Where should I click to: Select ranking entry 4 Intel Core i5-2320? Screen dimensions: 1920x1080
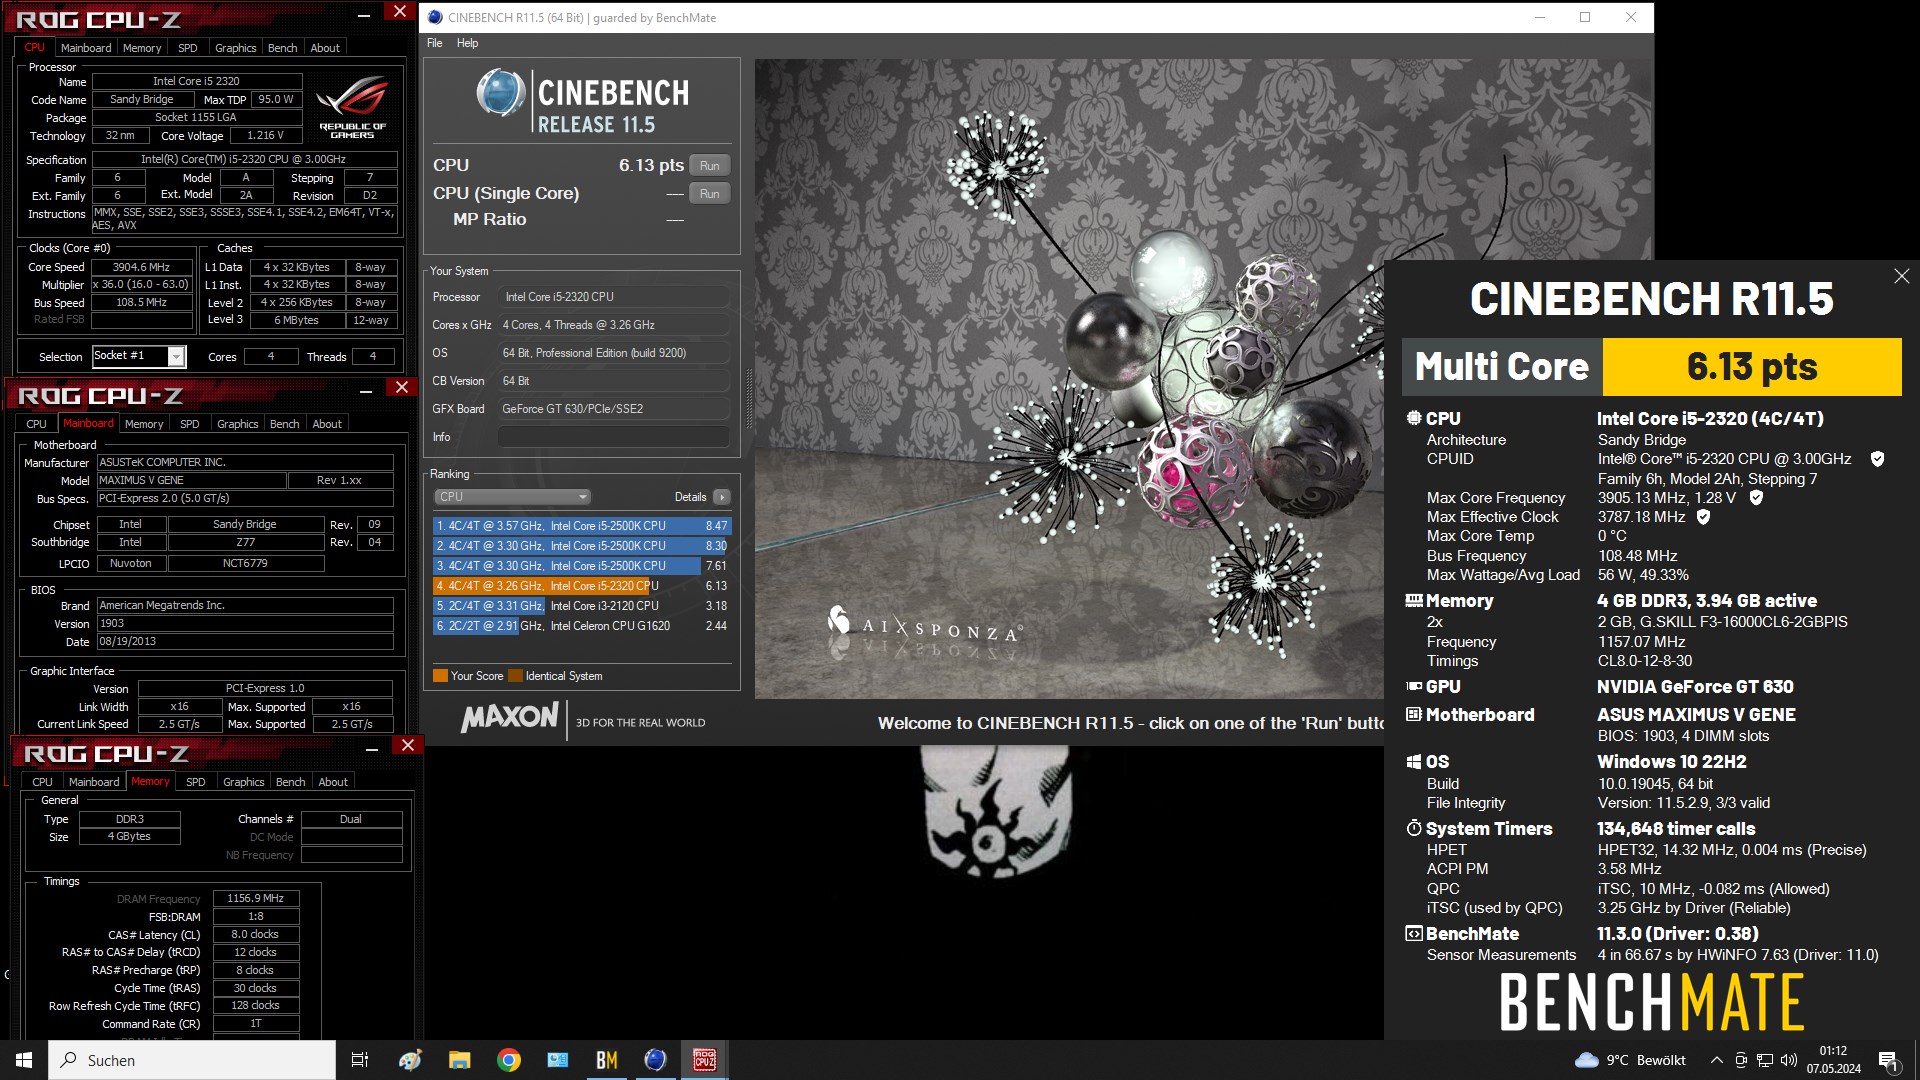click(582, 586)
